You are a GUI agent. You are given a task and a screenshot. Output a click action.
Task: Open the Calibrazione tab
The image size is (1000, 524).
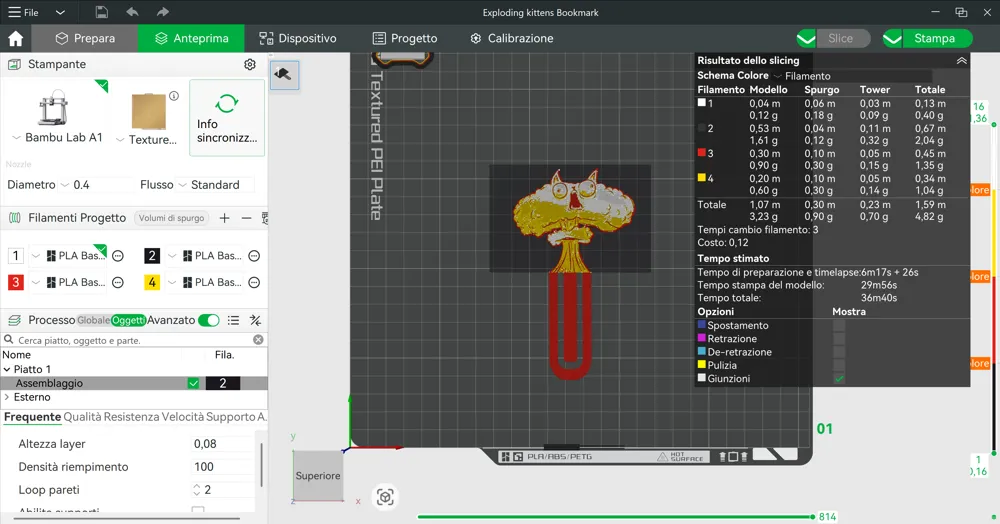(x=511, y=38)
